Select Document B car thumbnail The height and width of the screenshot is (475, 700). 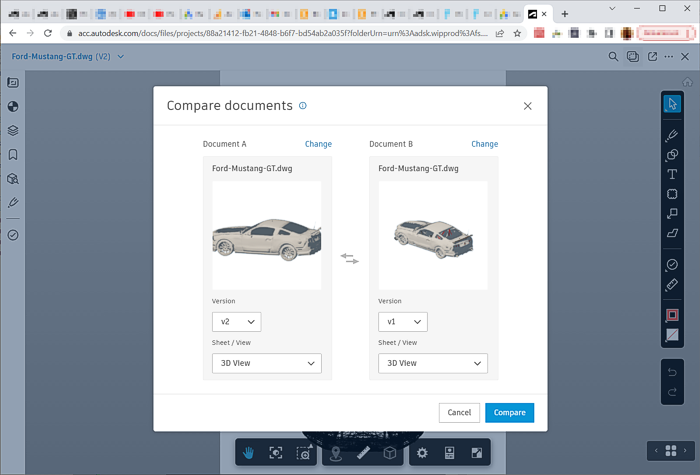tap(433, 235)
